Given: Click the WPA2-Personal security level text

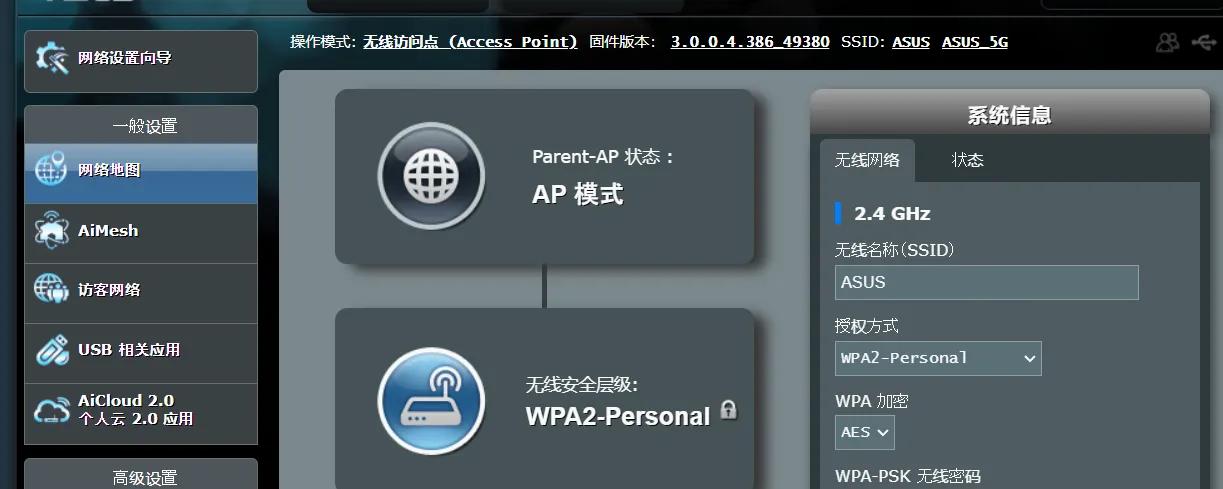Looking at the screenshot, I should [x=618, y=416].
